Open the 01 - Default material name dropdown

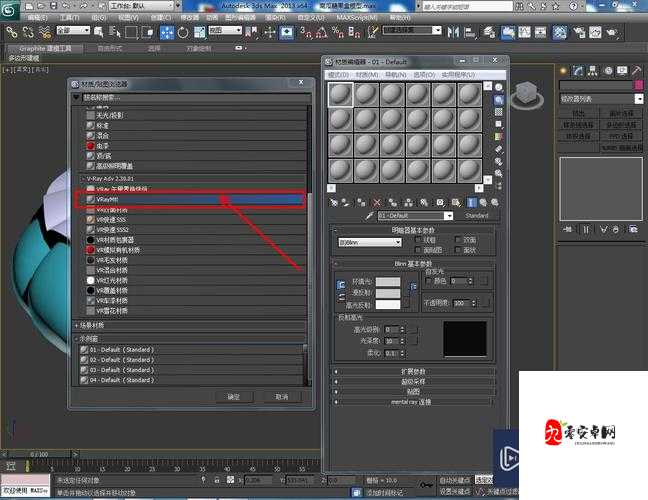[415, 216]
